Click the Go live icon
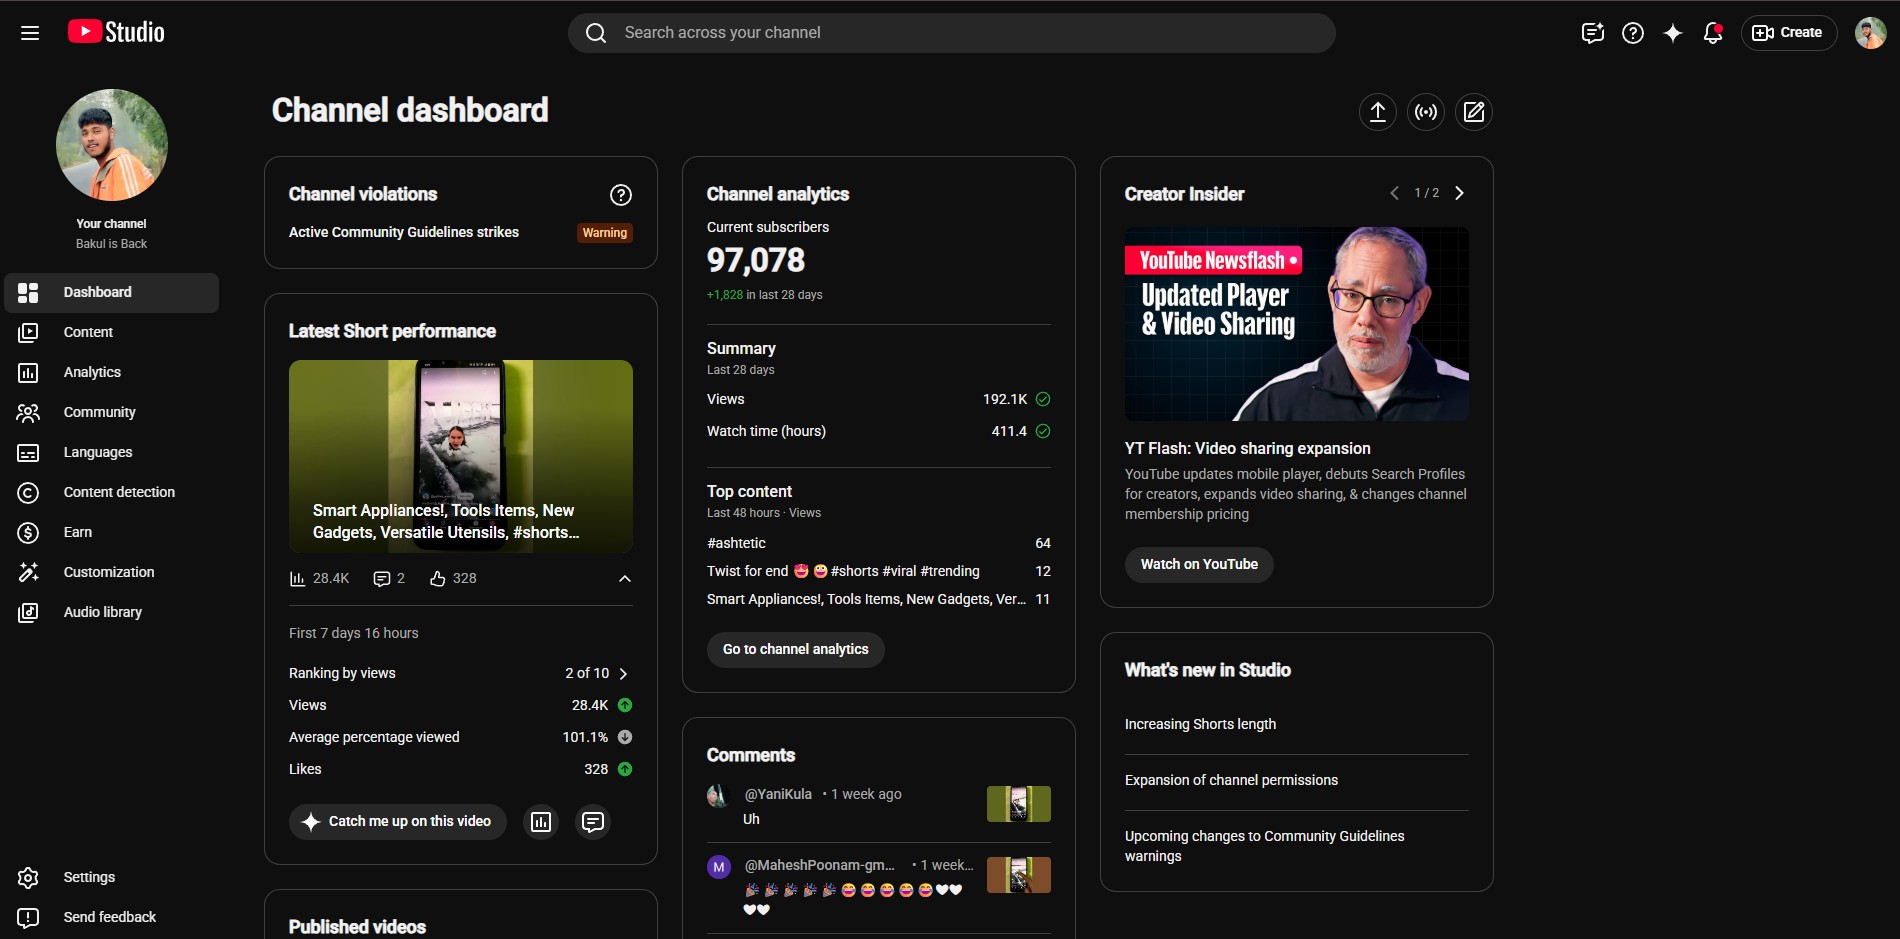This screenshot has width=1900, height=939. [1426, 112]
